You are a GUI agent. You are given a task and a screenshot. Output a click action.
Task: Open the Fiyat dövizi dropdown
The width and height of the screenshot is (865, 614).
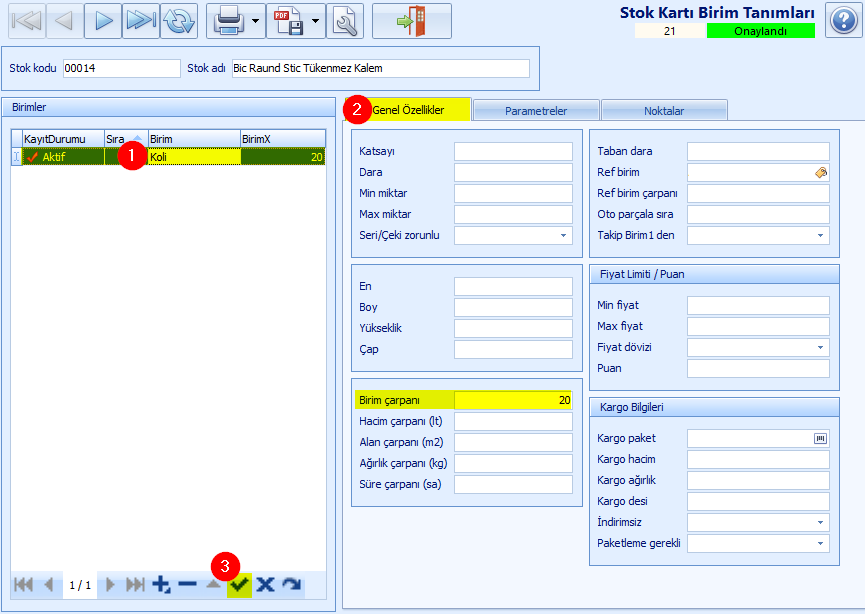820,347
